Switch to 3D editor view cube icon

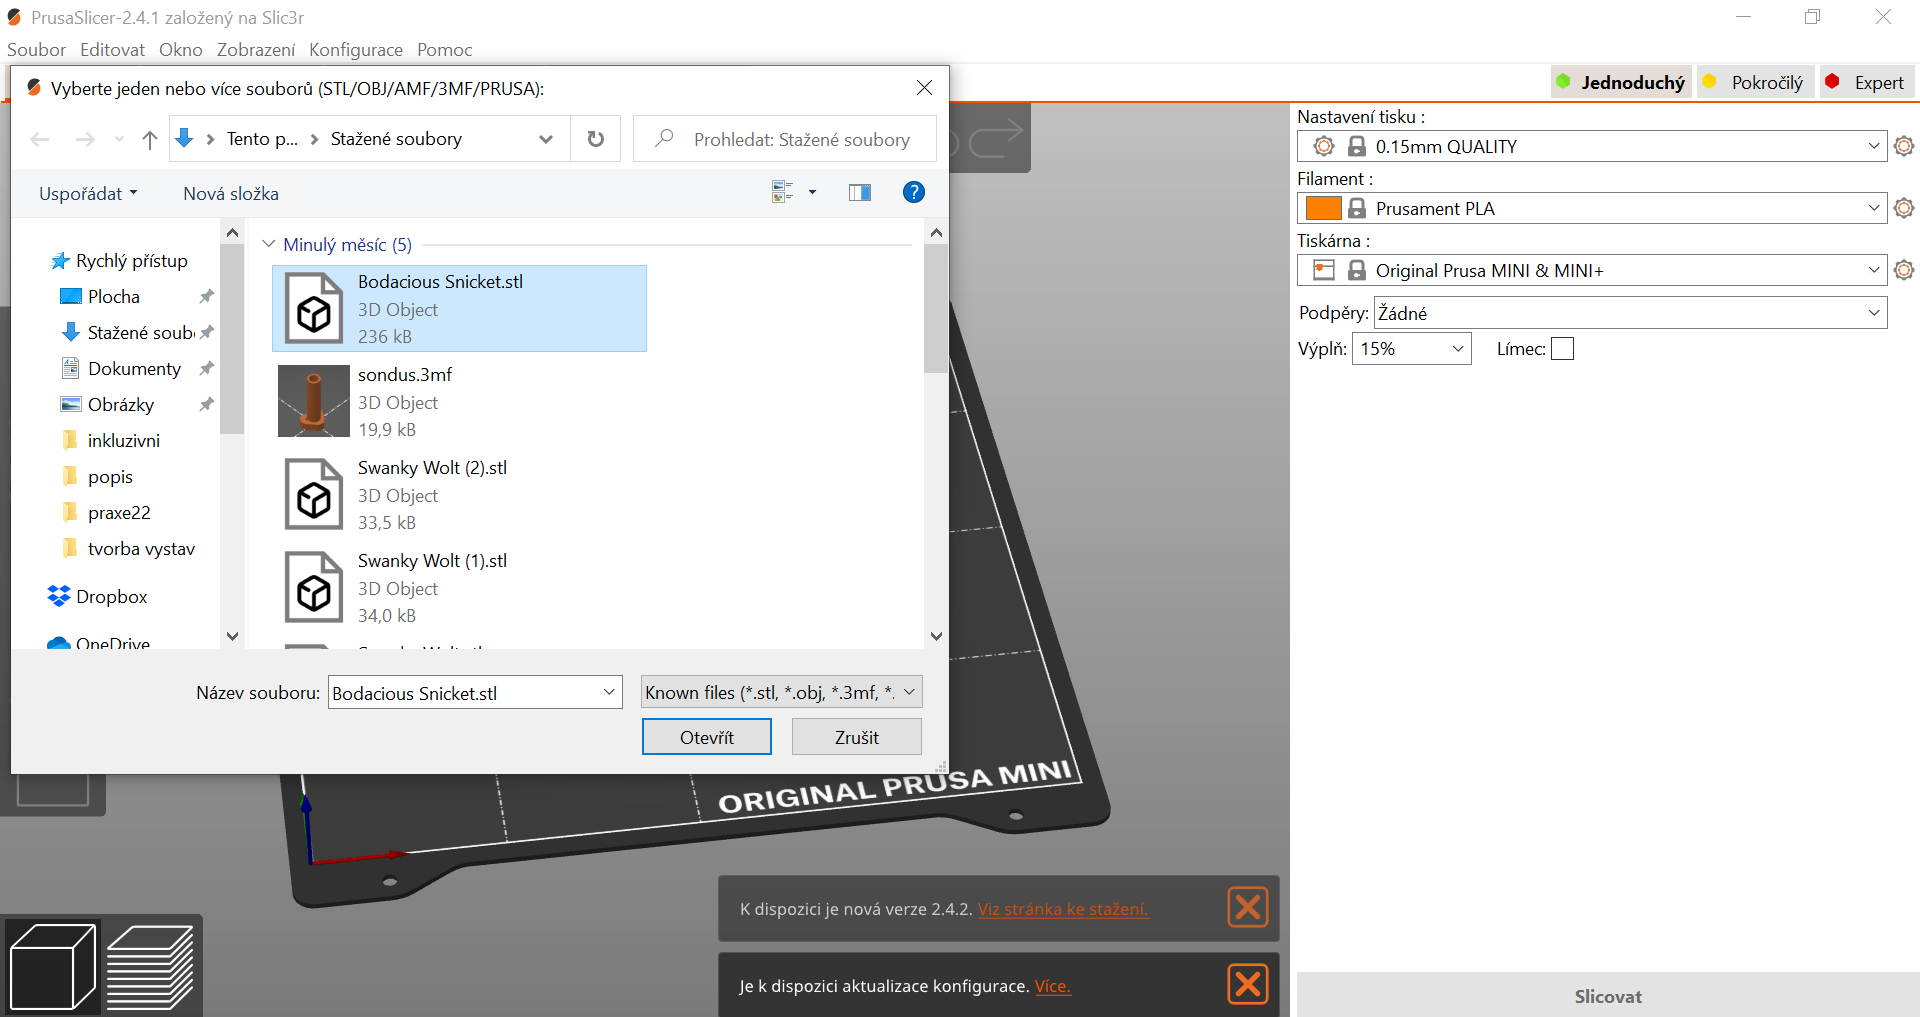pos(52,967)
